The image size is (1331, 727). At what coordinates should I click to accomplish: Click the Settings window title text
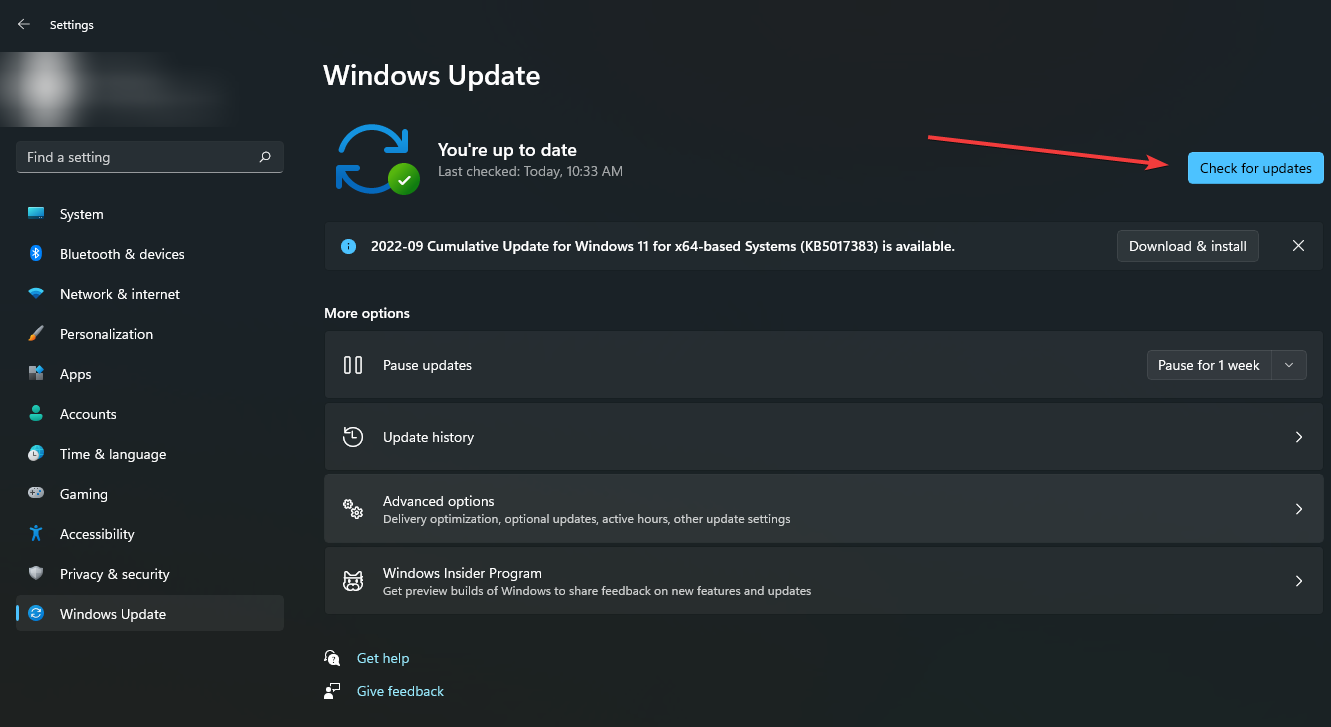(72, 25)
